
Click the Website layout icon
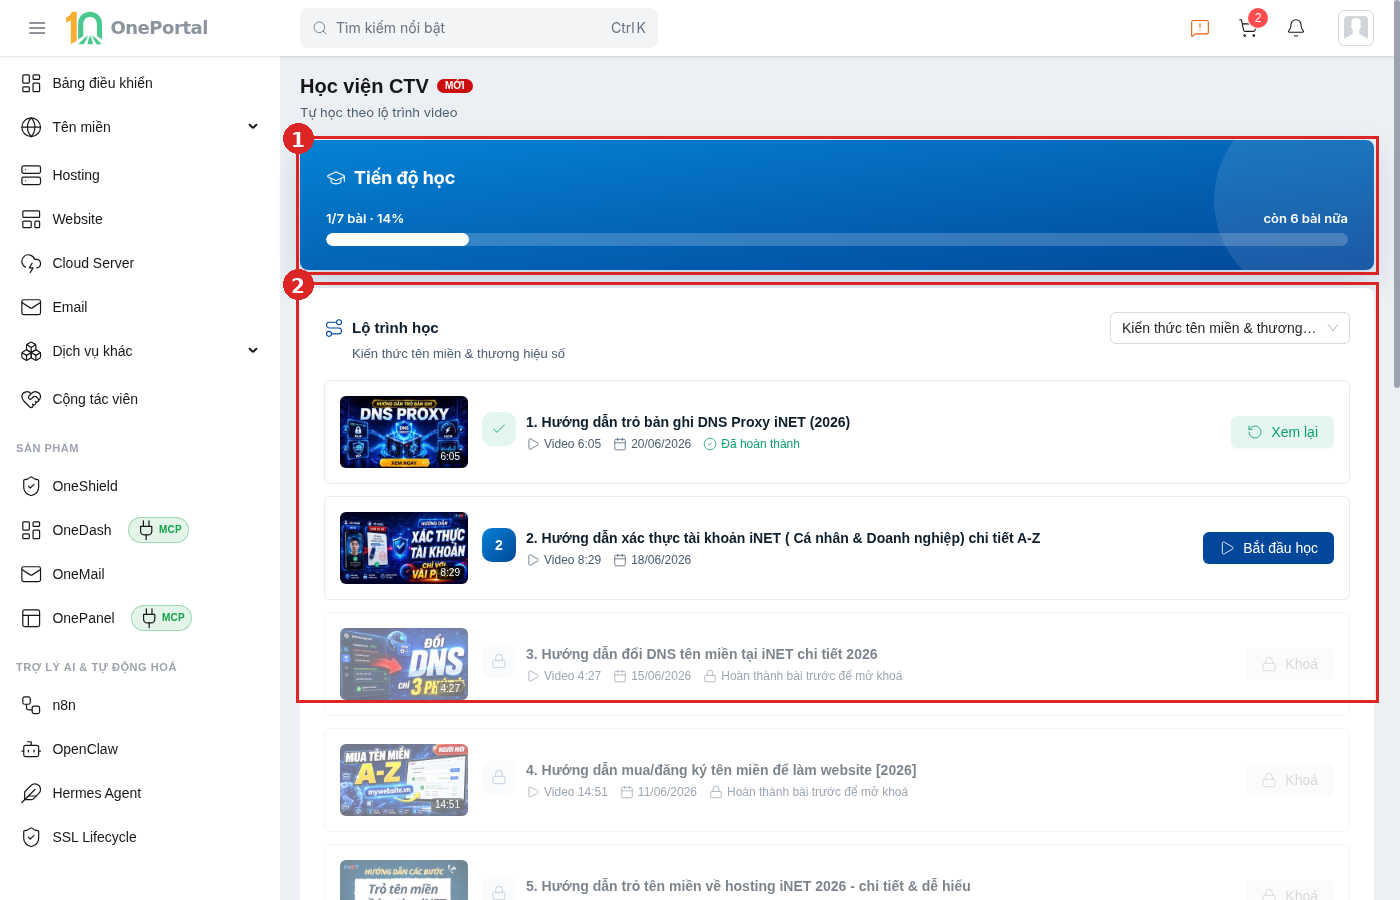point(31,219)
